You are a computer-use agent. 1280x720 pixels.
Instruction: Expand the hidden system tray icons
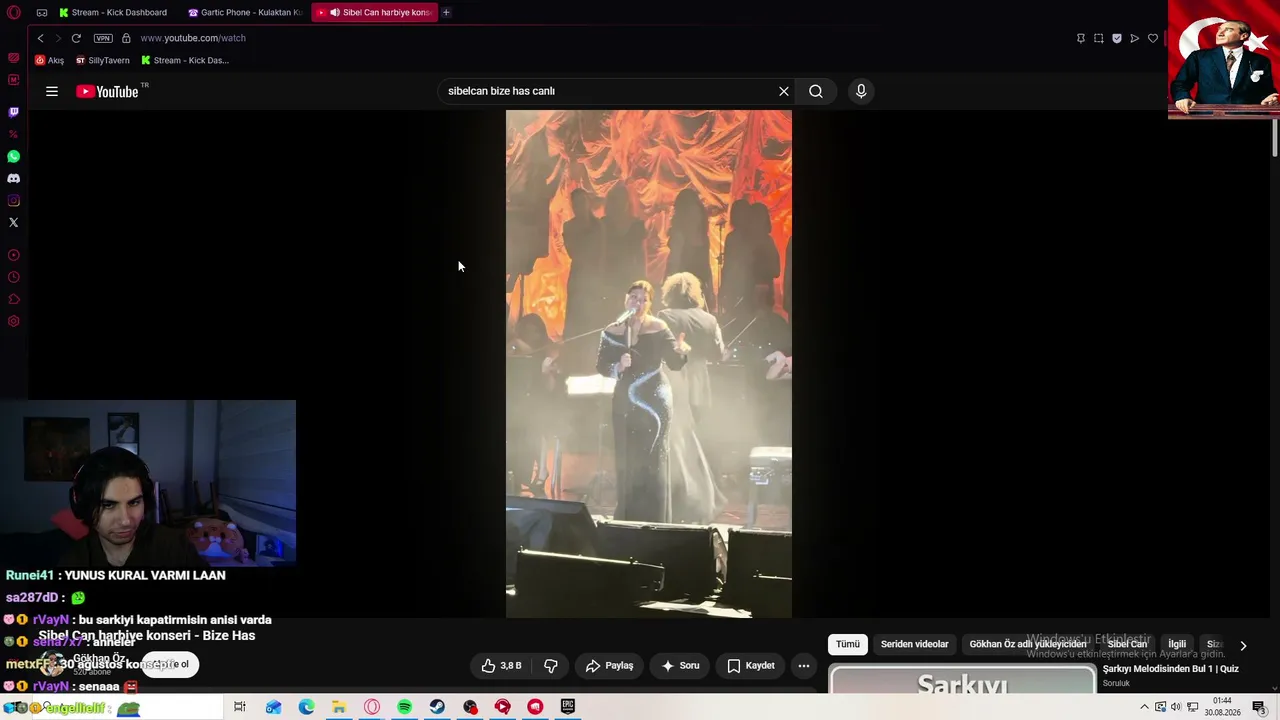(x=1144, y=707)
